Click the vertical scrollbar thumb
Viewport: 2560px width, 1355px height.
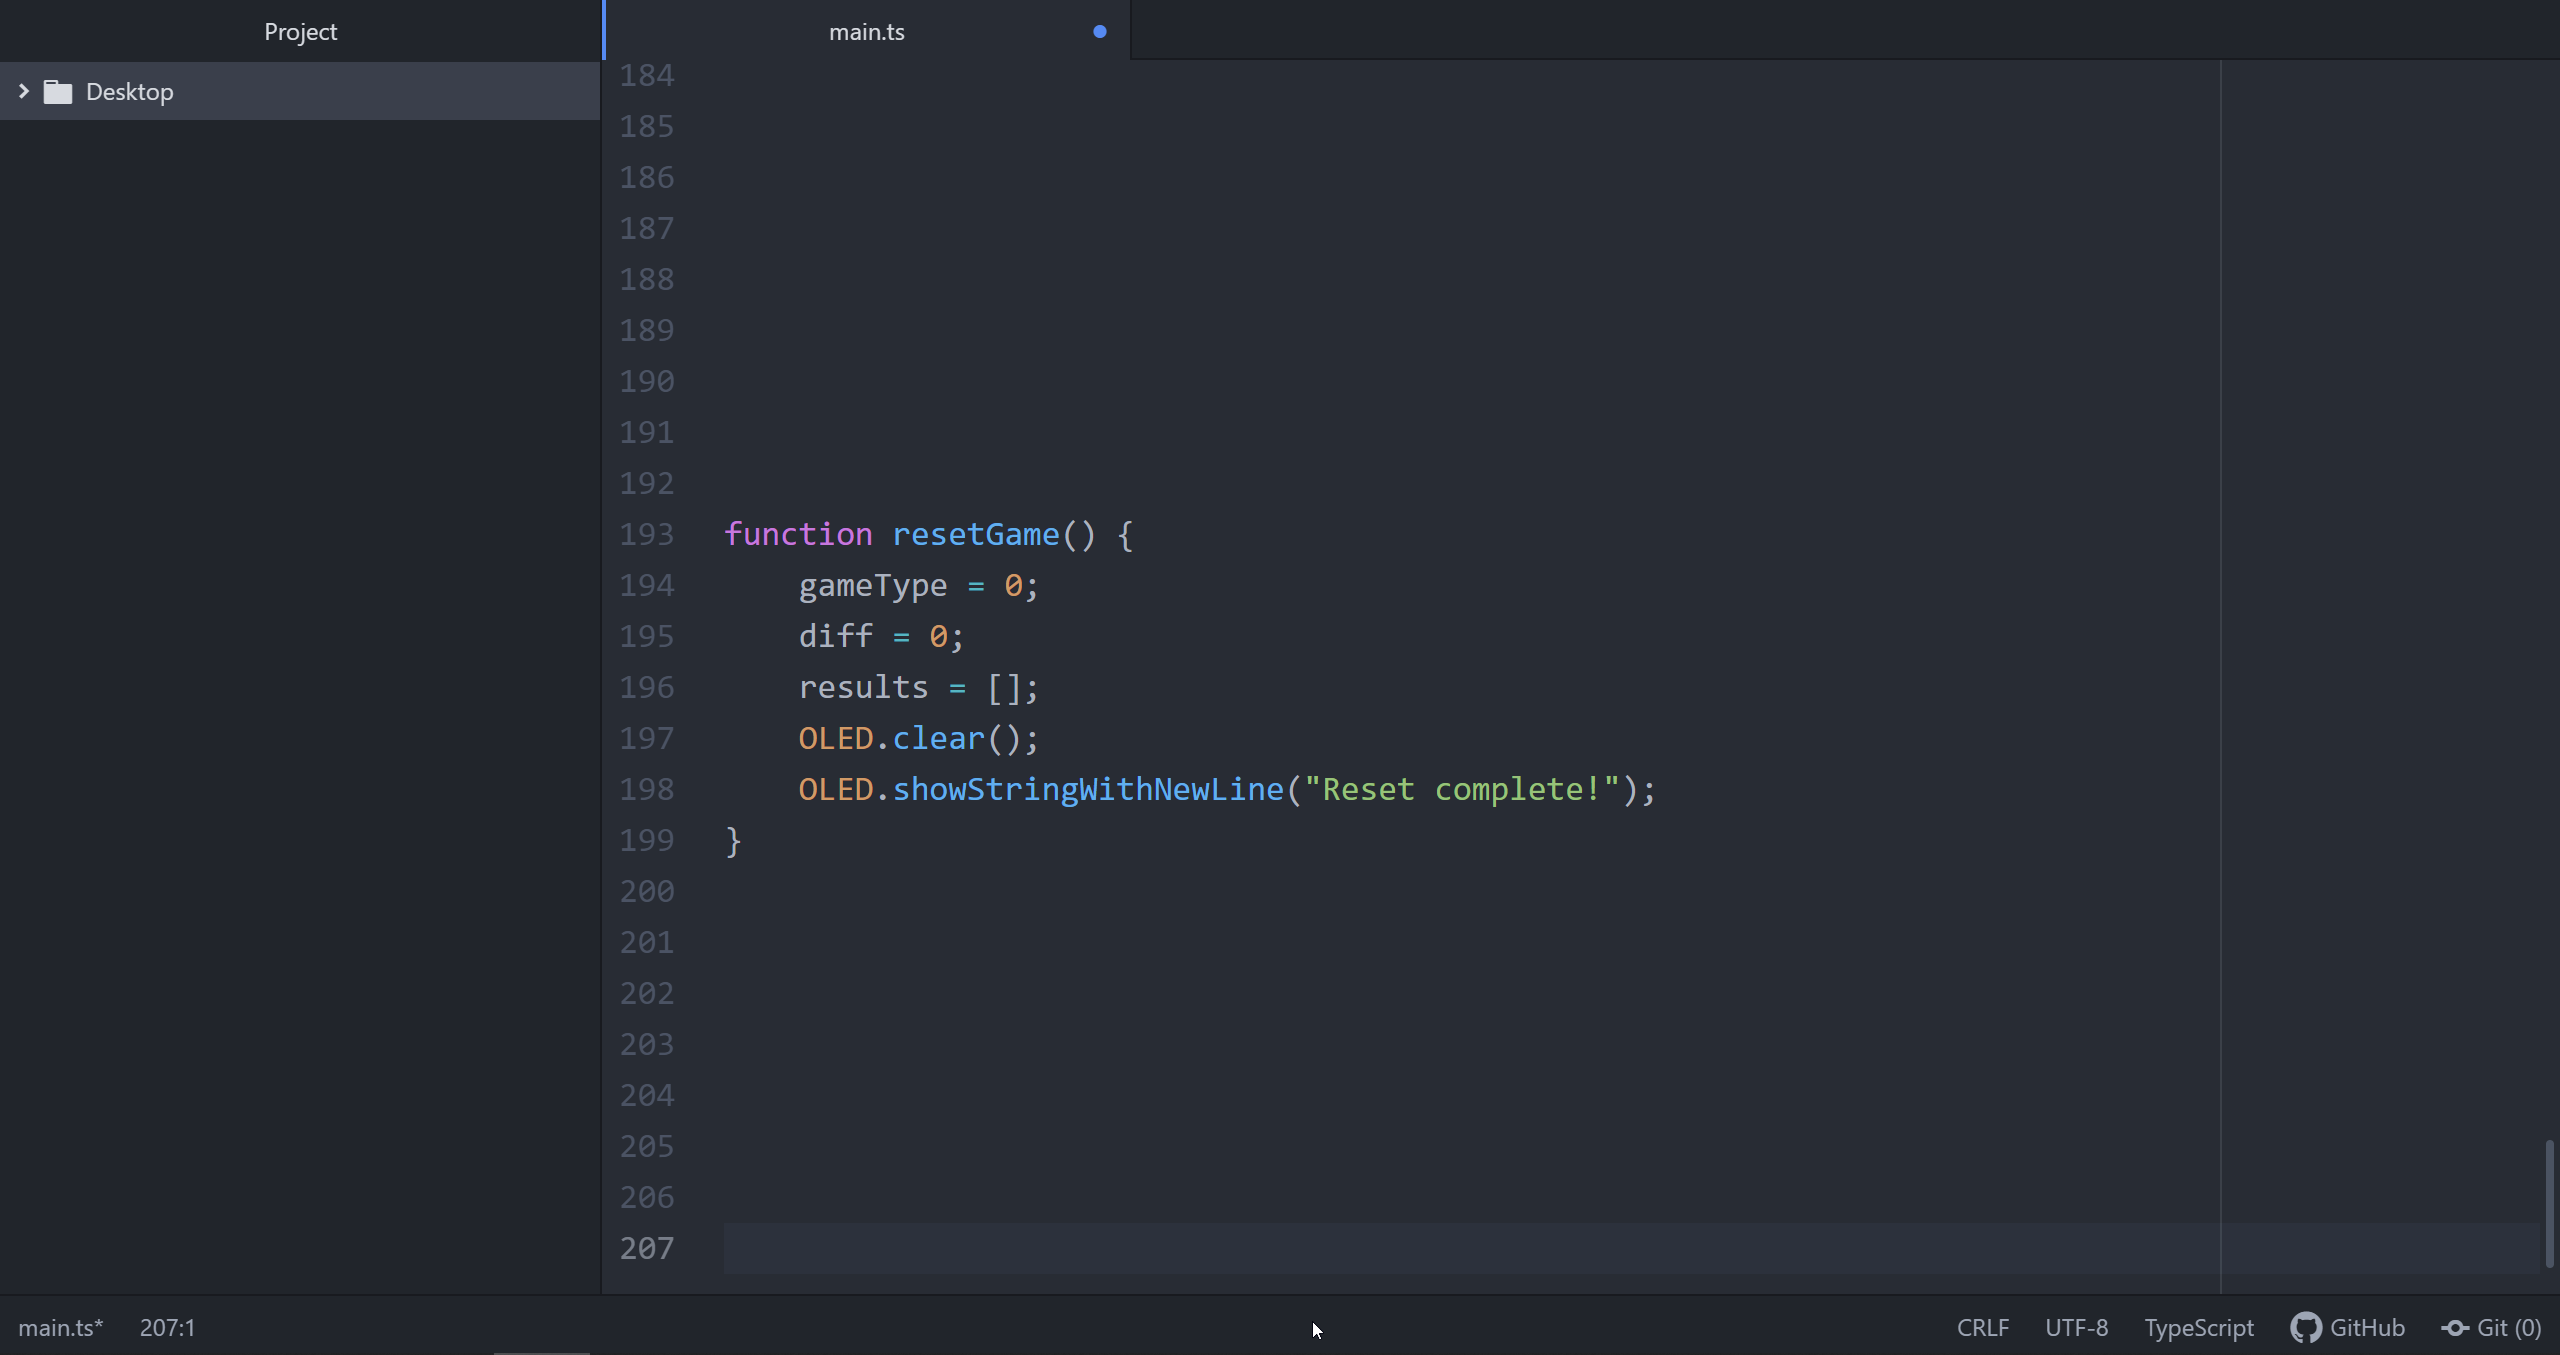[x=2549, y=1203]
